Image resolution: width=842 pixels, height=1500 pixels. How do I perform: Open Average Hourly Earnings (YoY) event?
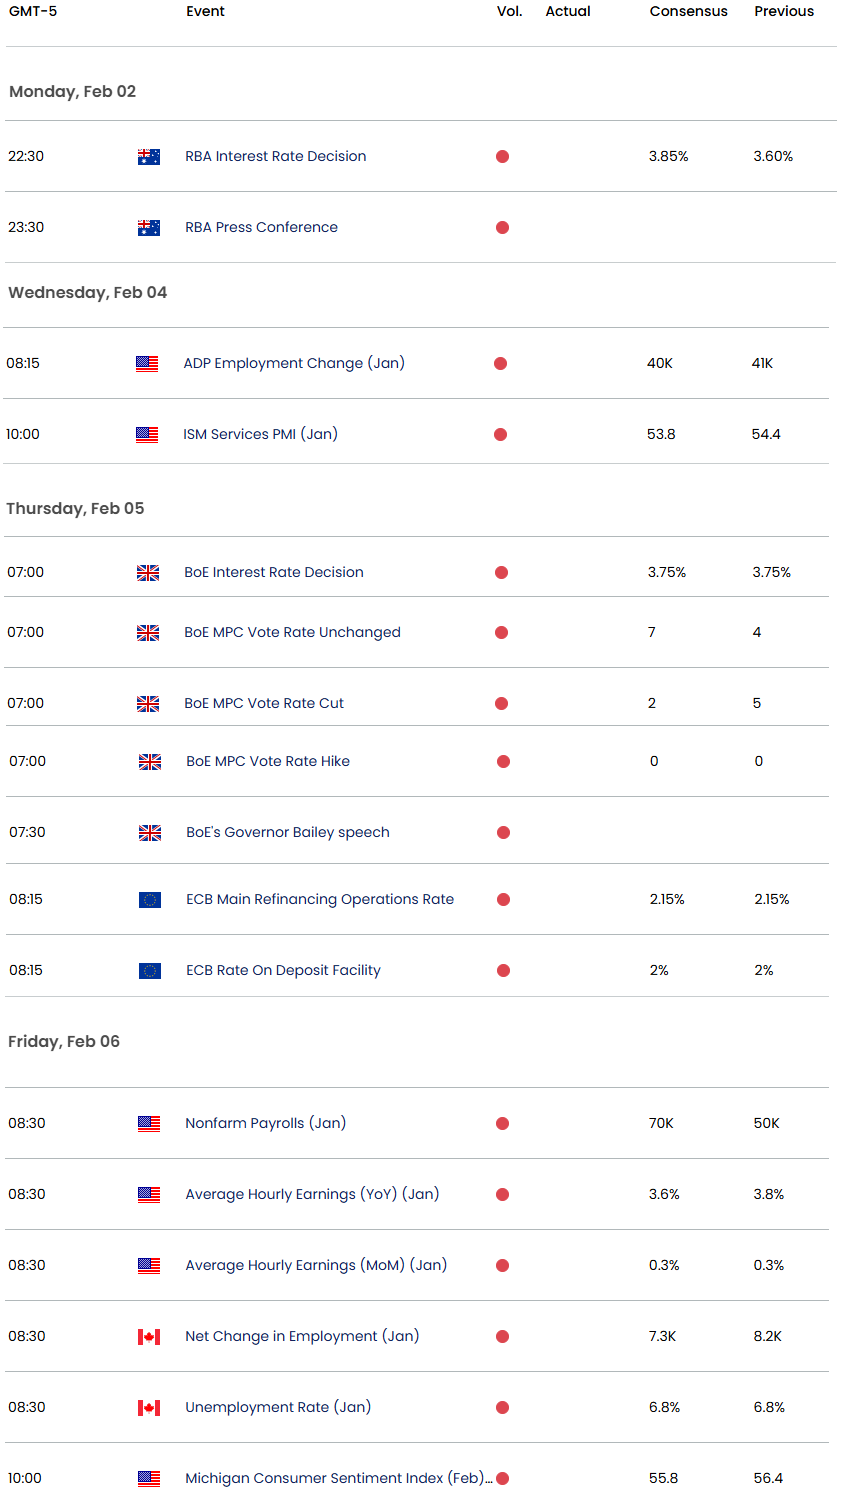312,1194
